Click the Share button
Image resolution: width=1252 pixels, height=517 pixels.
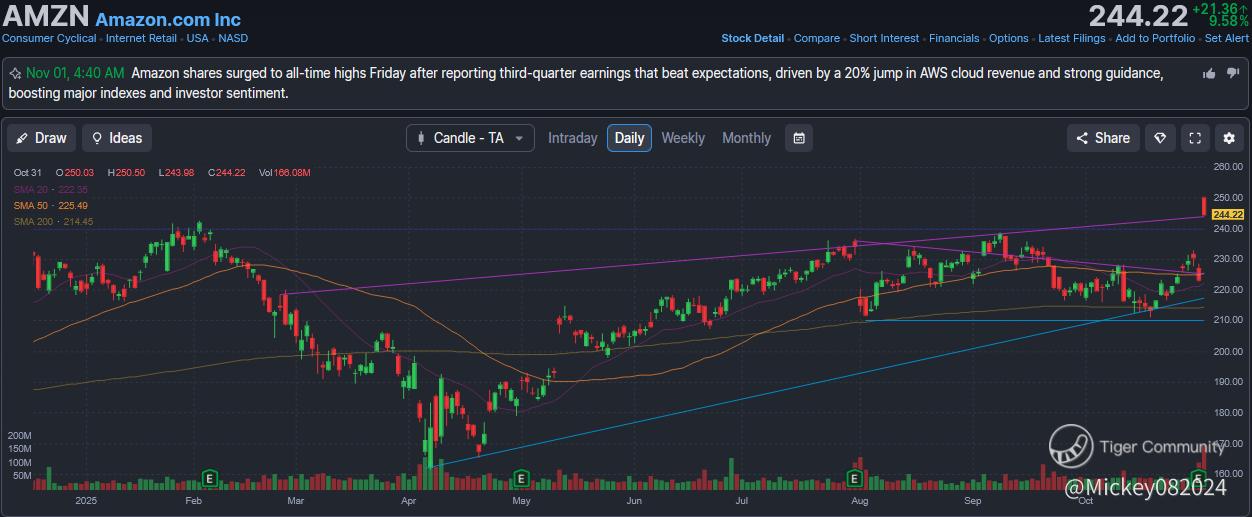(1103, 138)
